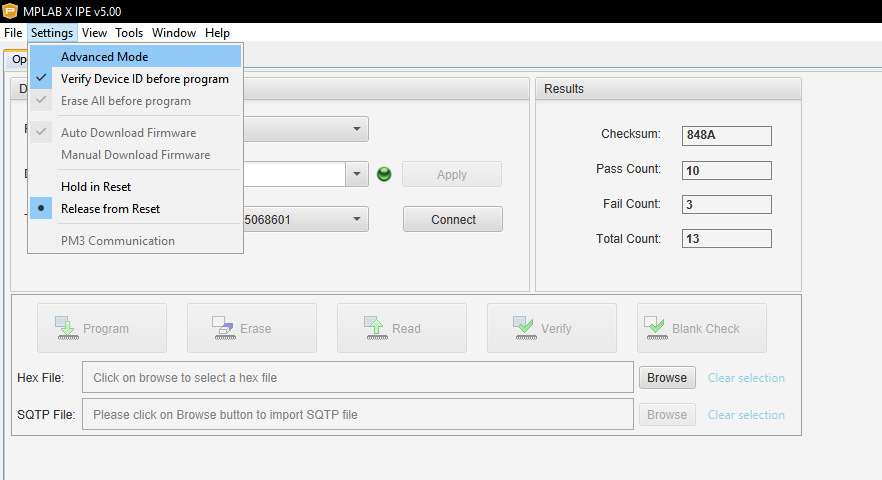Toggle Auto Download Firmware option
This screenshot has width=882, height=480.
tap(136, 133)
